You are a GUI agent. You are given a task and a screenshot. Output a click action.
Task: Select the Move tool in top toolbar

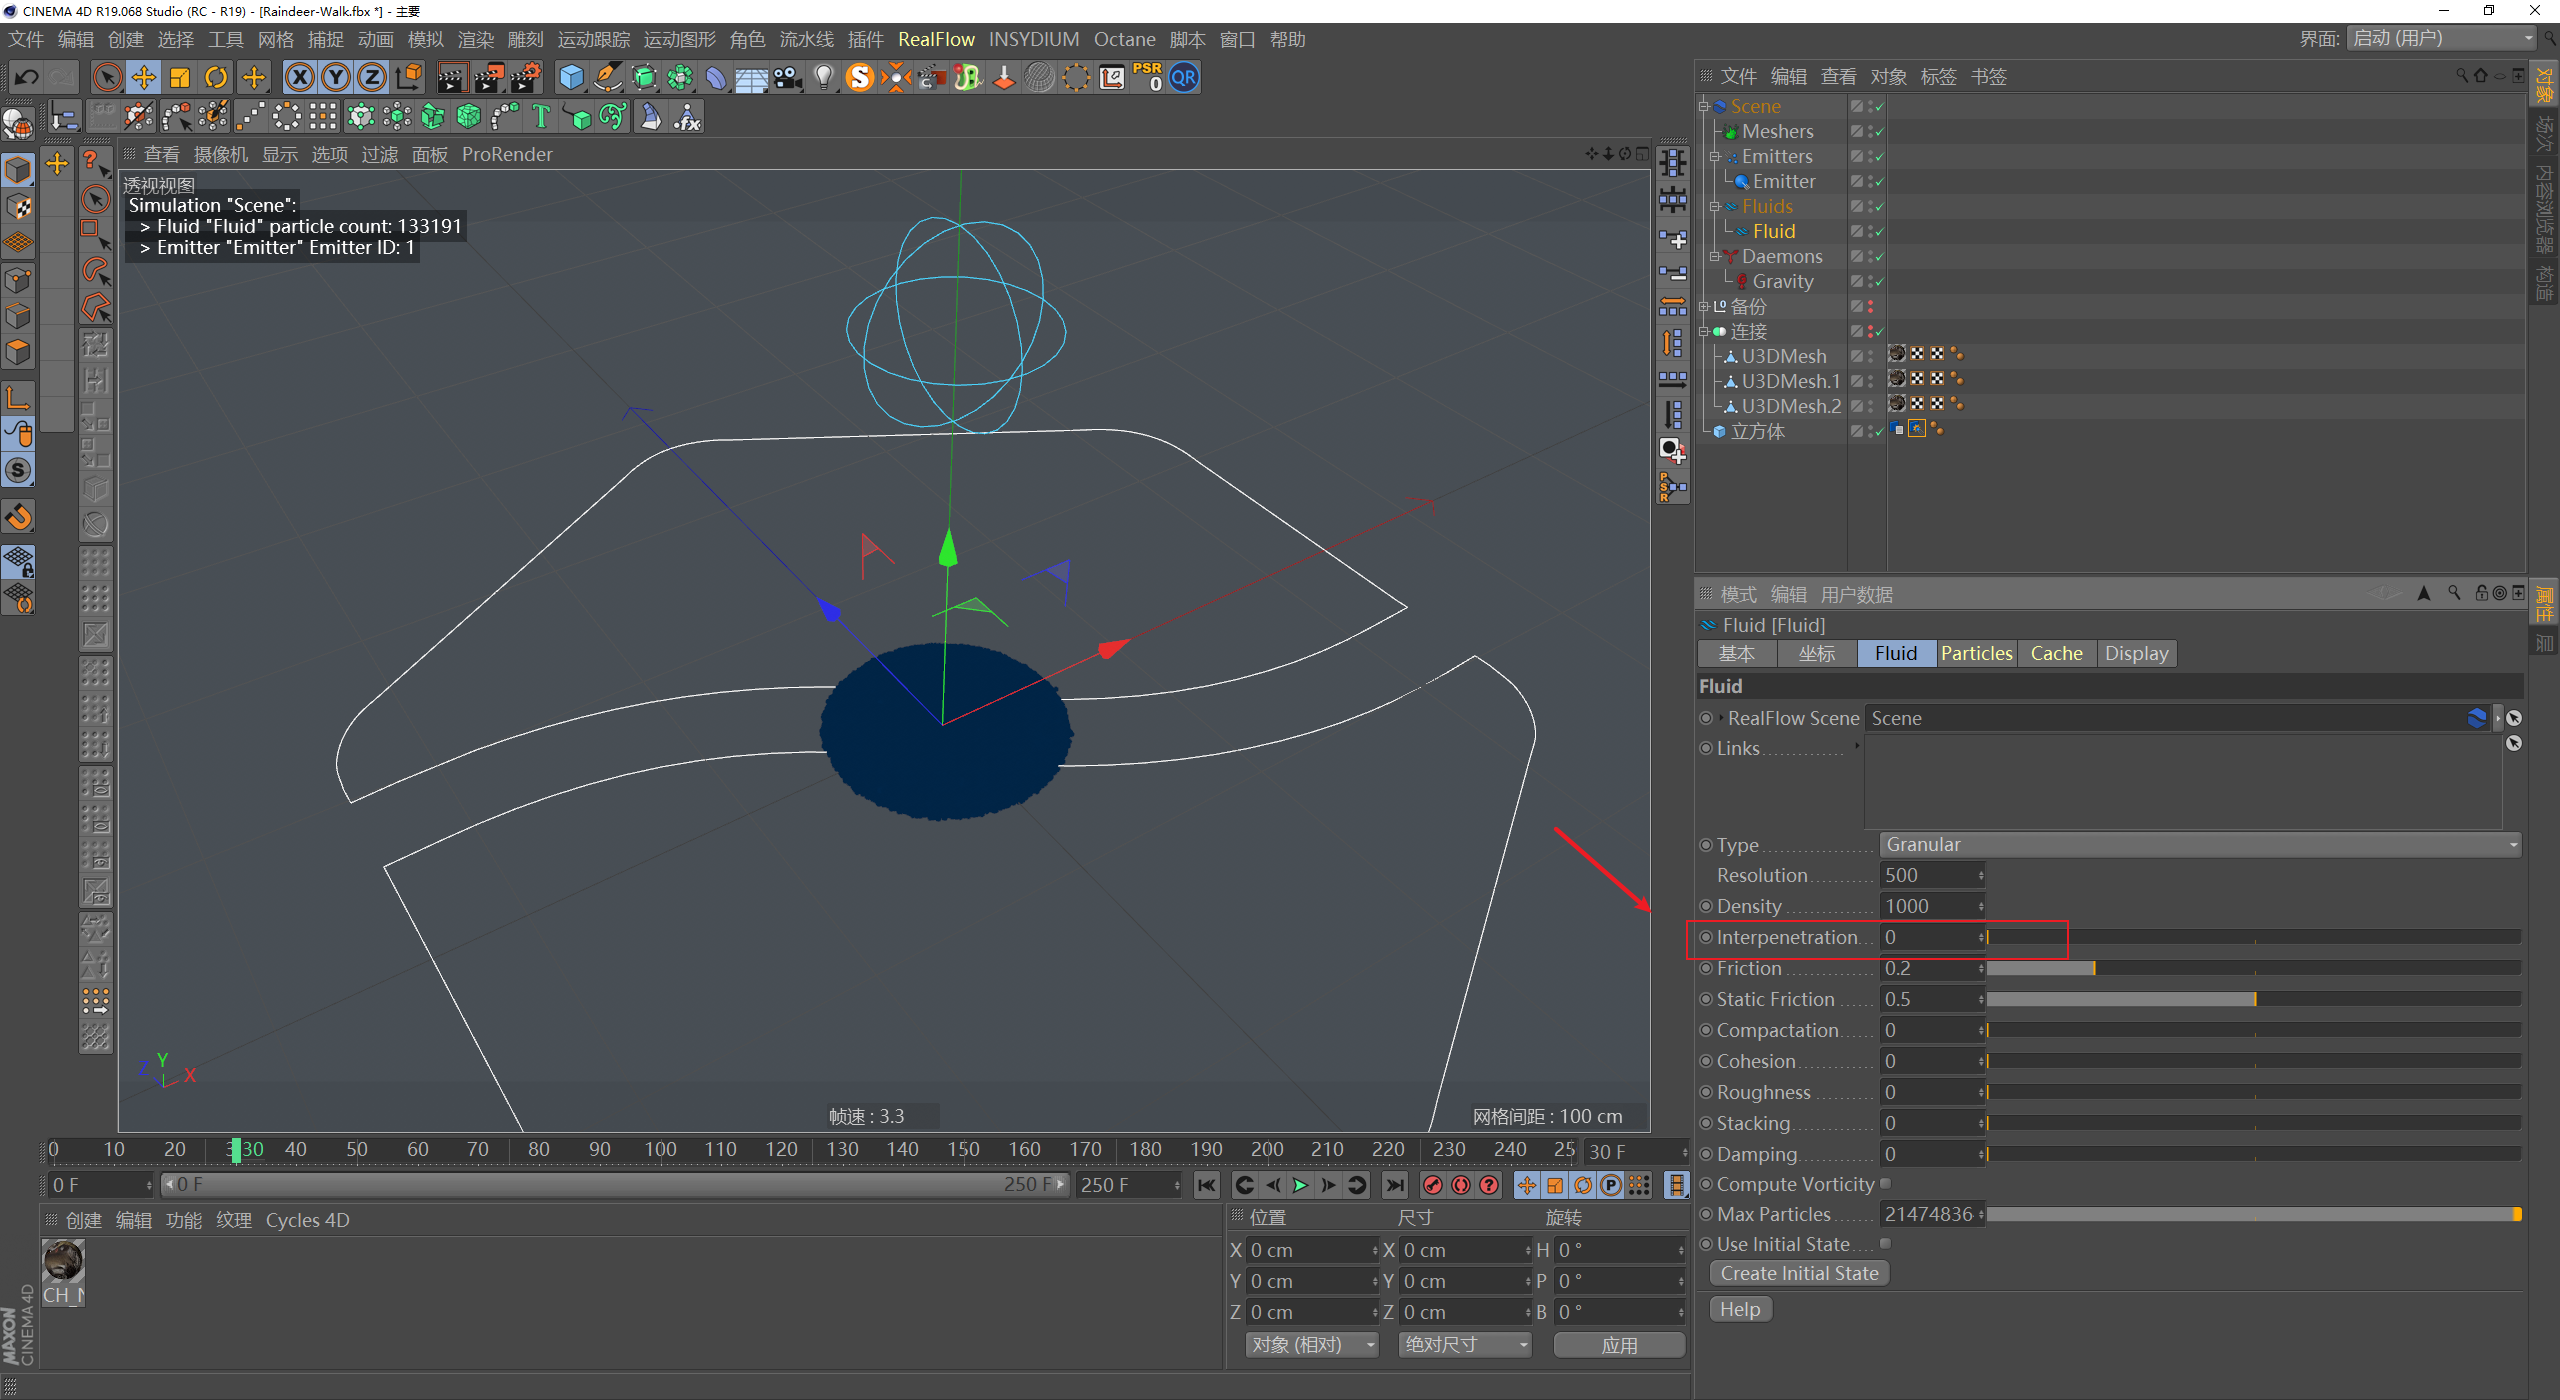coord(144,78)
